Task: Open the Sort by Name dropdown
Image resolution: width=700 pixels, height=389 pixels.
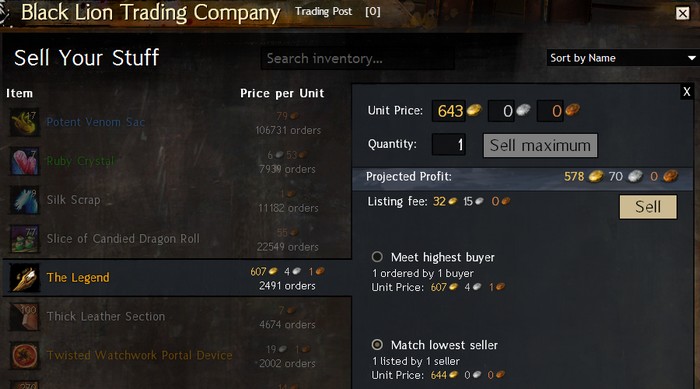Action: (x=623, y=58)
